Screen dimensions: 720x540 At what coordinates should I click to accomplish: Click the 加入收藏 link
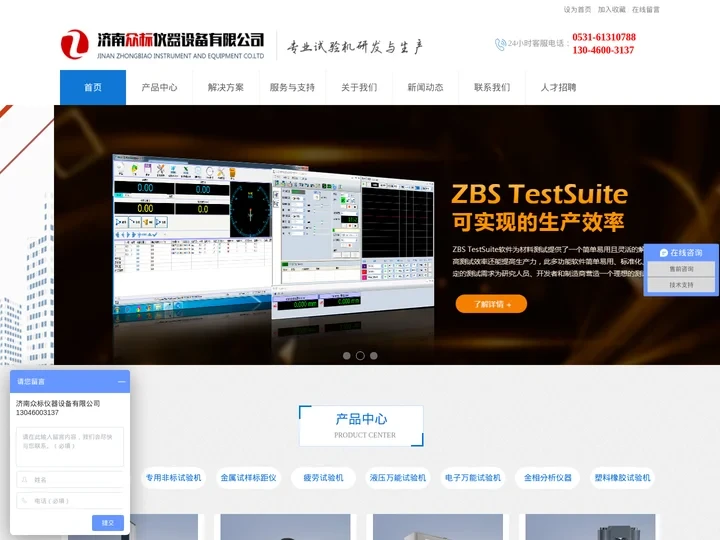click(612, 10)
